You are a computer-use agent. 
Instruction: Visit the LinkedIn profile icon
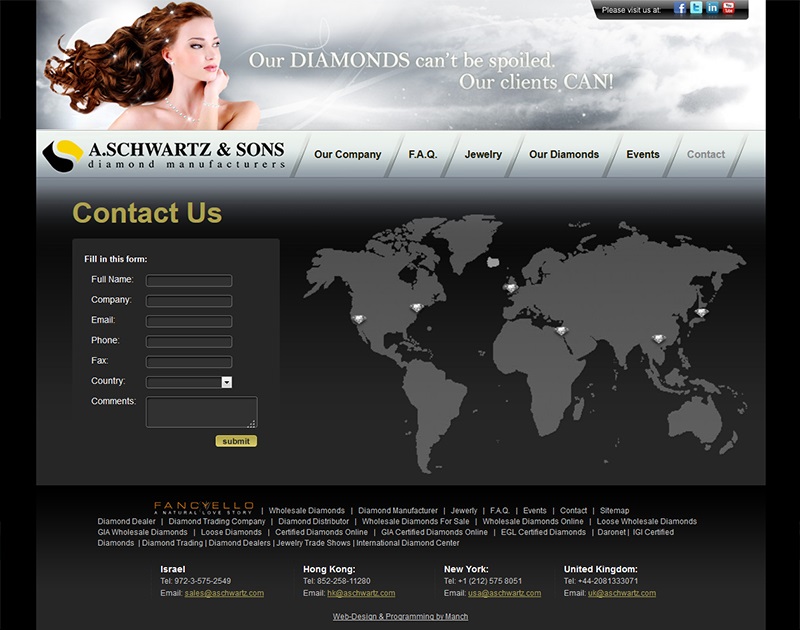(x=713, y=9)
